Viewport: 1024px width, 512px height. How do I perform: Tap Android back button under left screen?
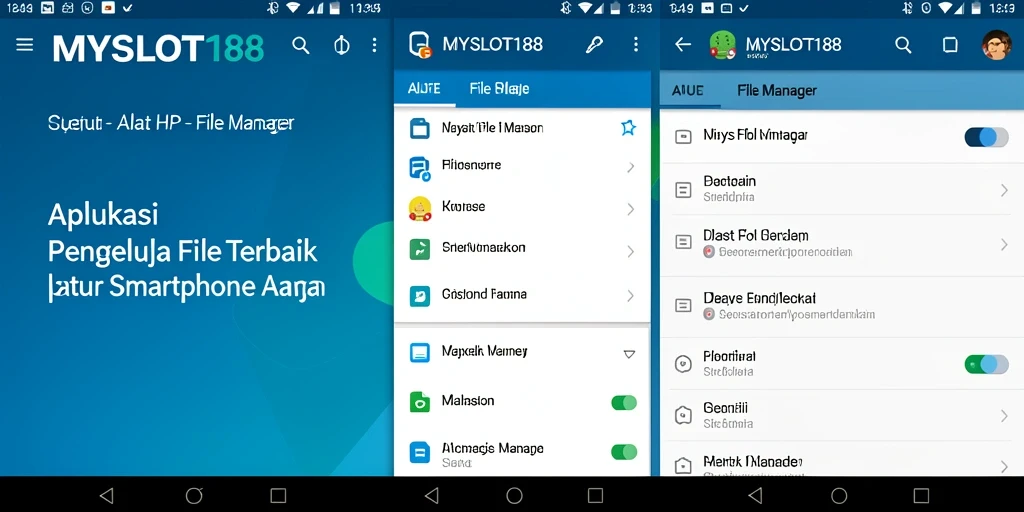click(x=106, y=496)
